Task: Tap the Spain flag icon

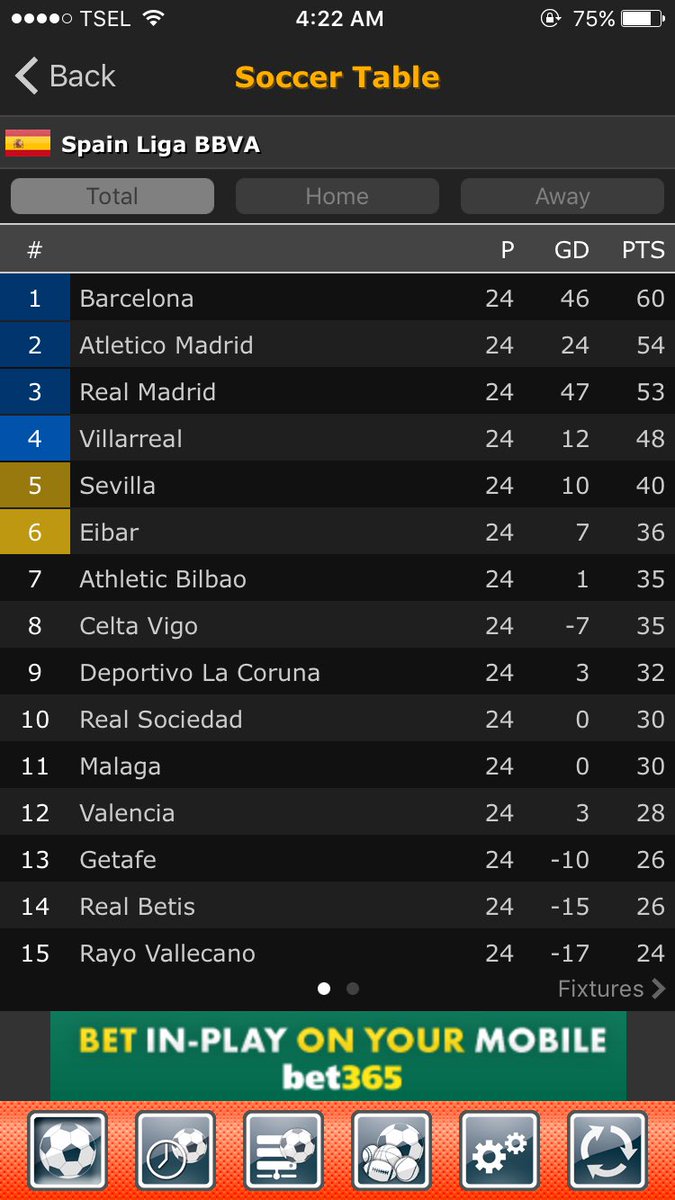Action: click(x=28, y=144)
